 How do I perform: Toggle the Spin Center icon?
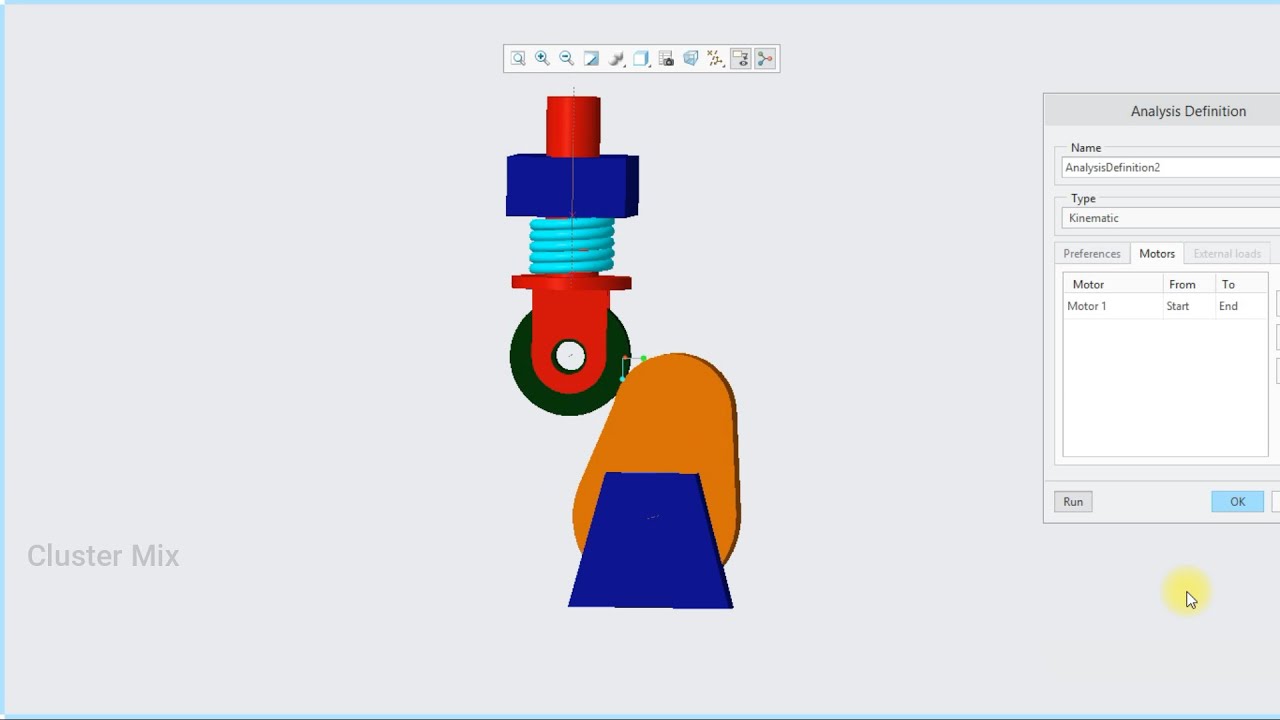click(x=765, y=59)
